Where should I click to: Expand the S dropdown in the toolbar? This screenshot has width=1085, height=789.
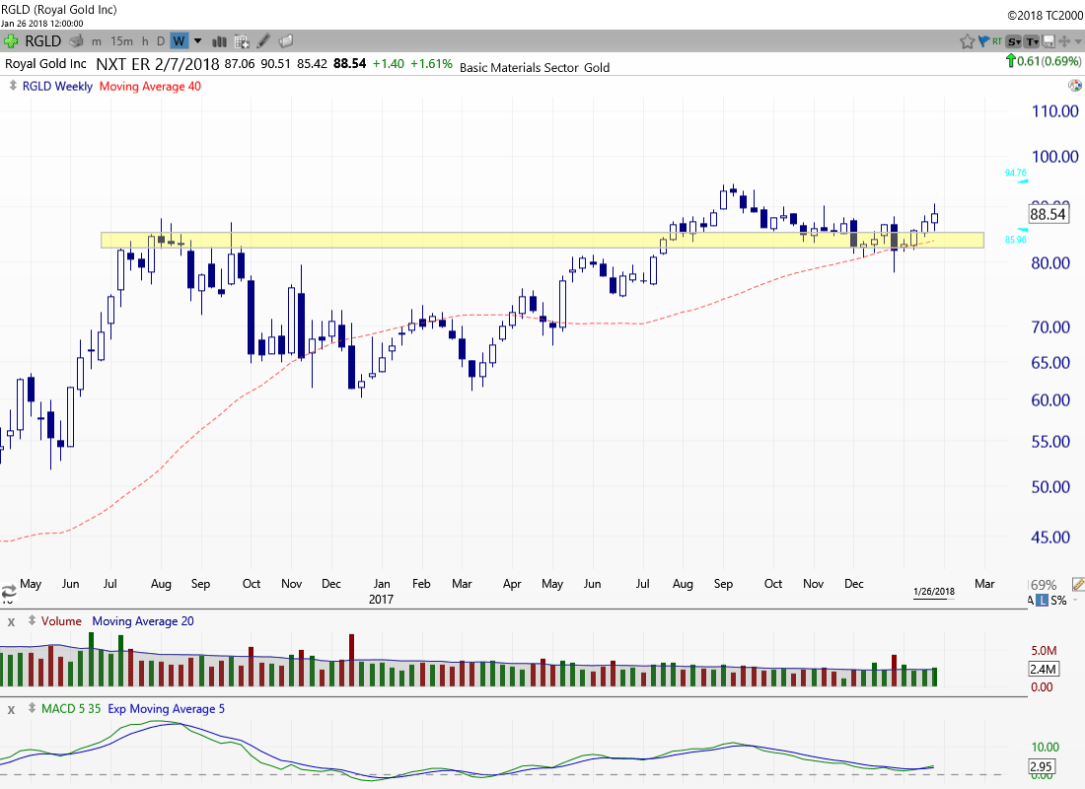[1014, 41]
